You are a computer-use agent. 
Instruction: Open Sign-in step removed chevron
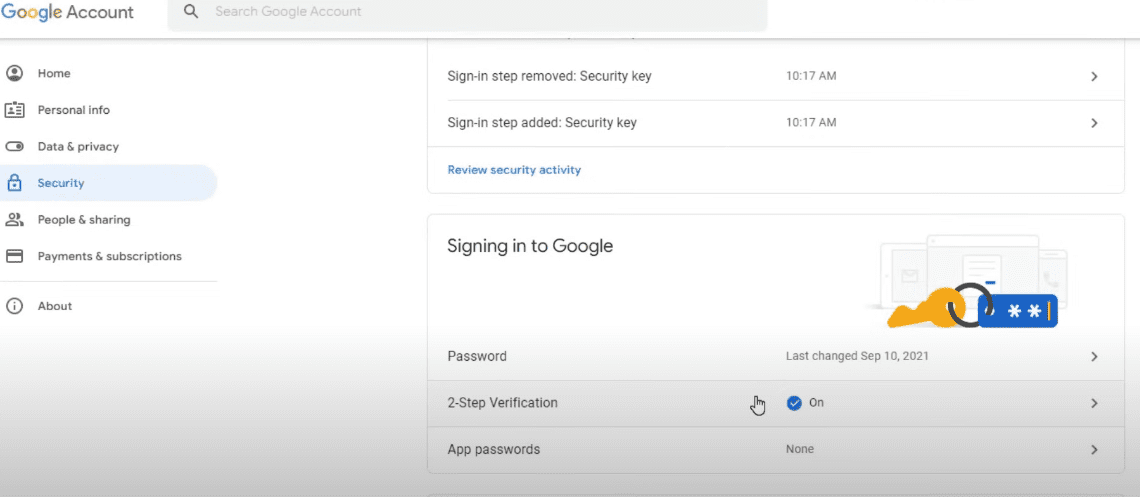(x=1094, y=77)
